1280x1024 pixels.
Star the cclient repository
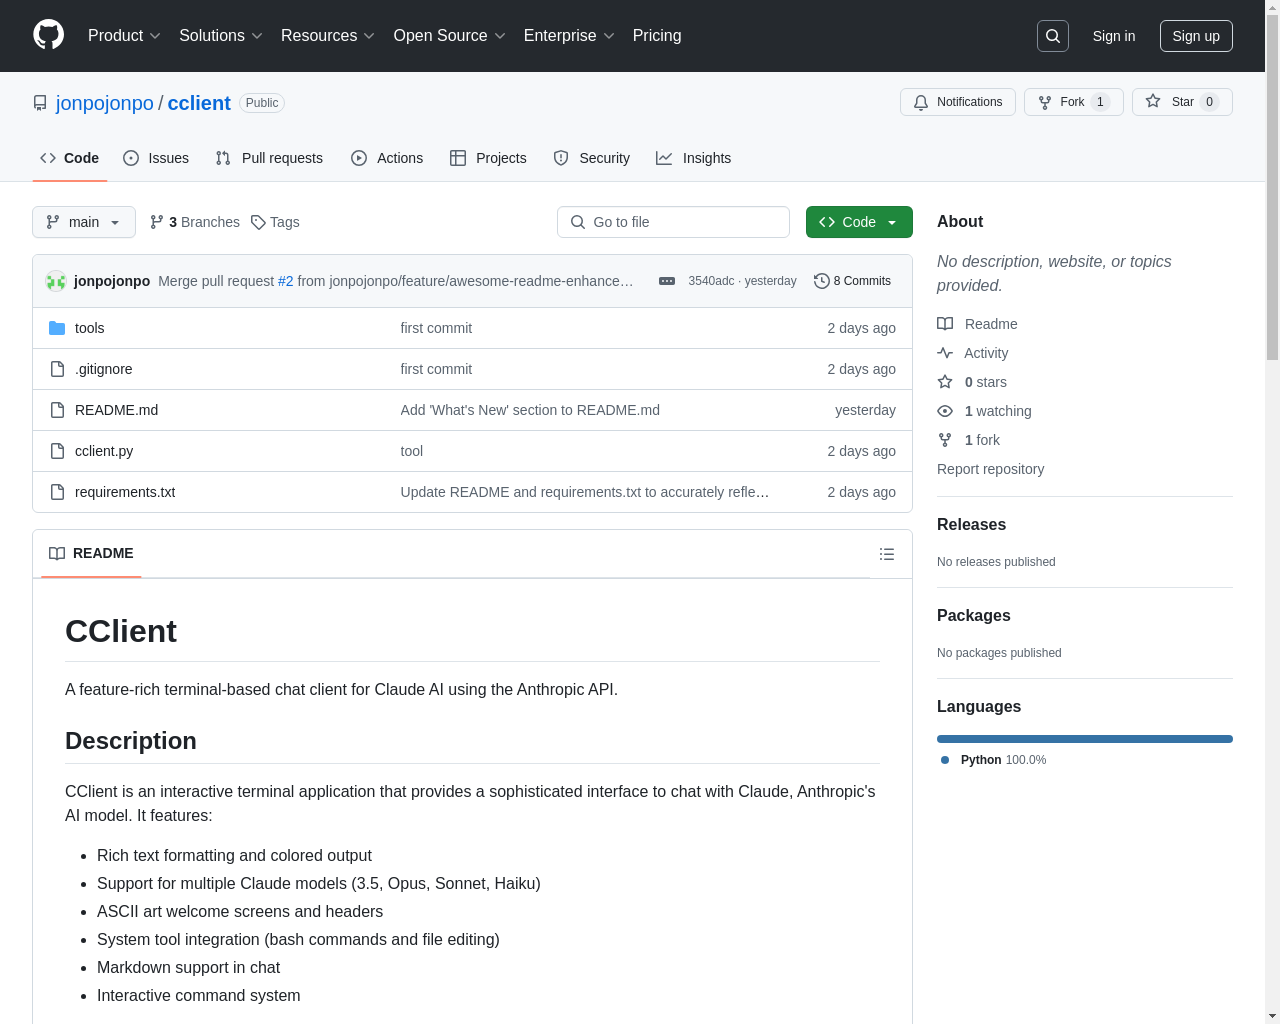(1182, 102)
